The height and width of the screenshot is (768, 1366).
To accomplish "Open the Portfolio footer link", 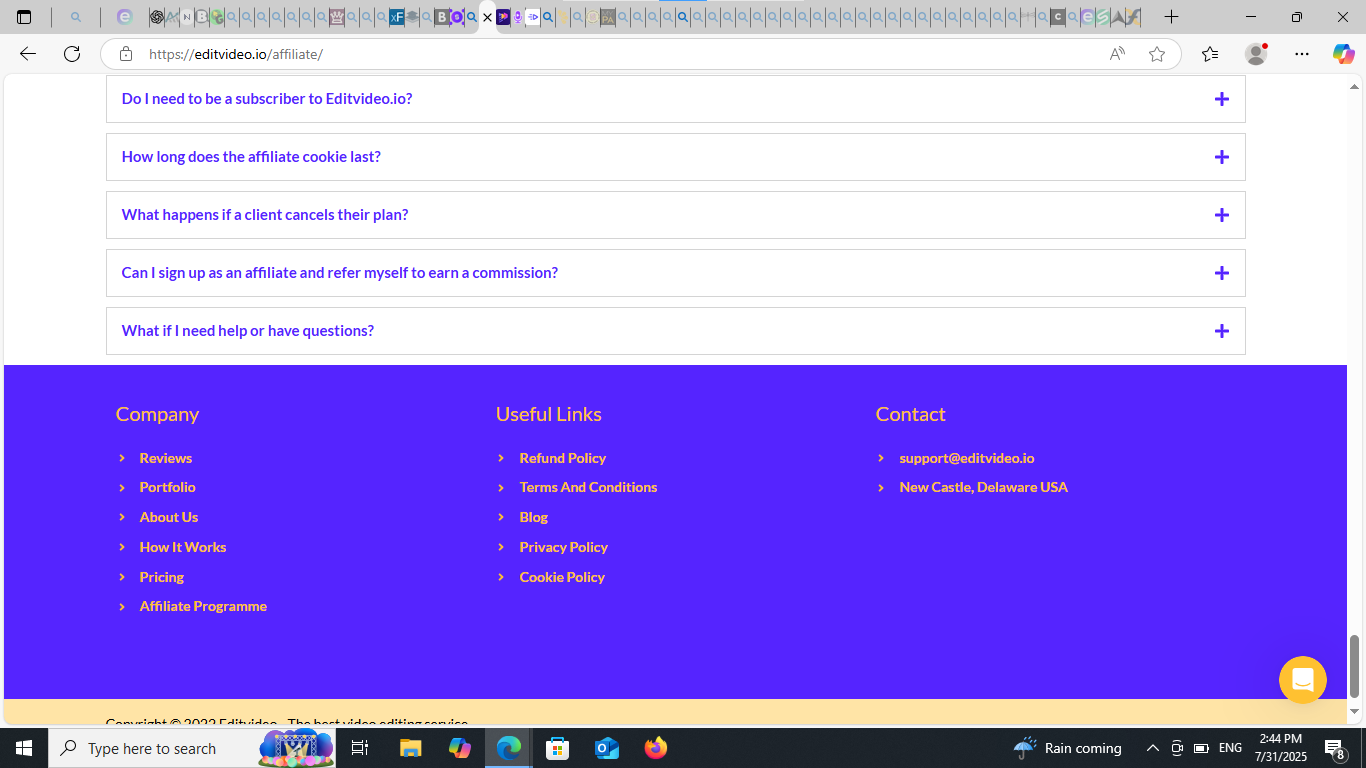I will (167, 487).
